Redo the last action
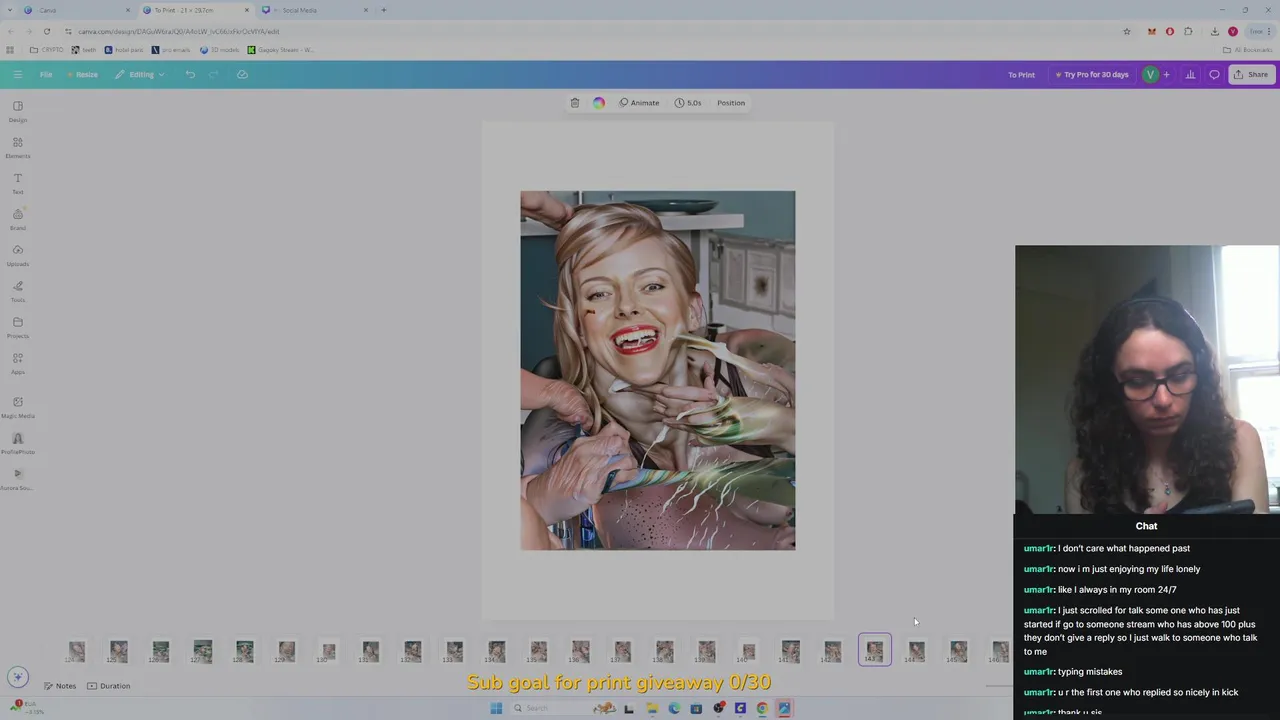1280x720 pixels. [x=214, y=75]
